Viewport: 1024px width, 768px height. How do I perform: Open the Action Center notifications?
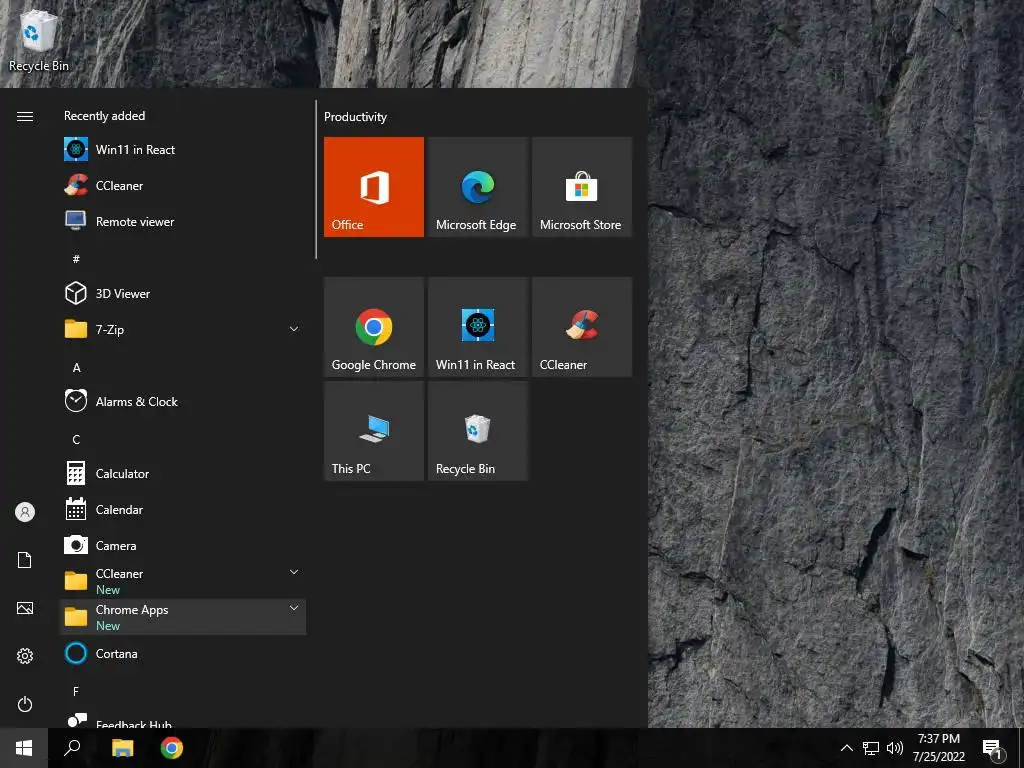pyautogui.click(x=993, y=750)
